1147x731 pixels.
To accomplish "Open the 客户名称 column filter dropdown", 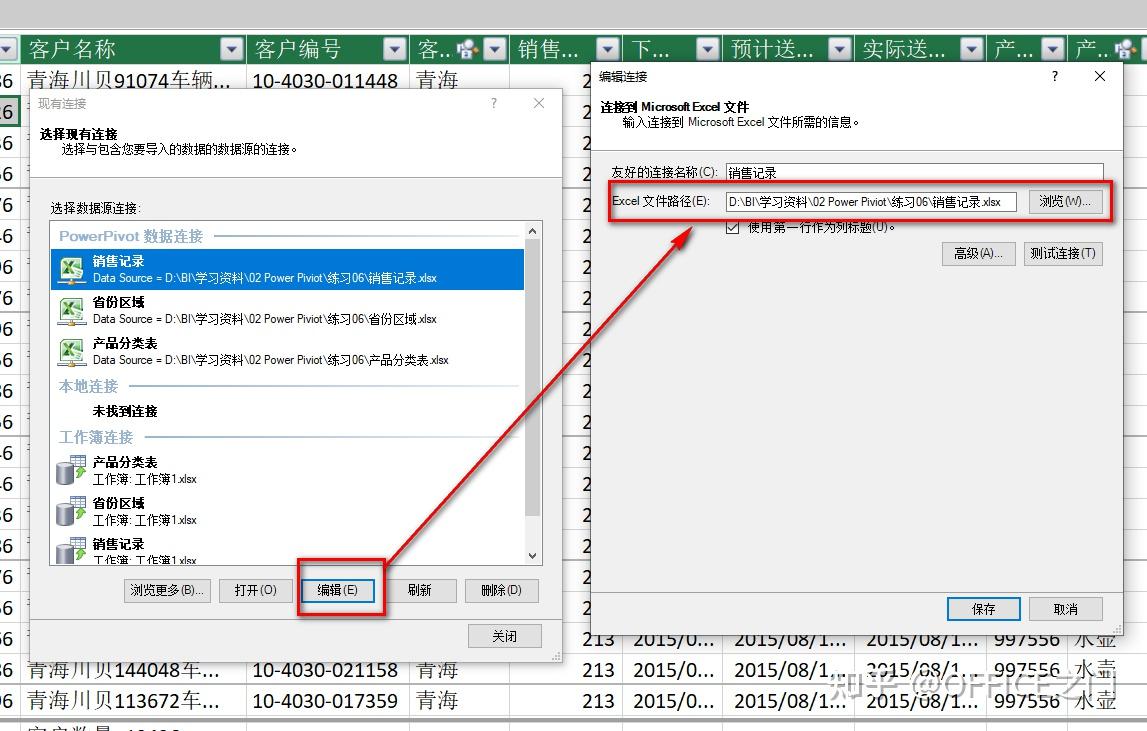I will [x=232, y=47].
